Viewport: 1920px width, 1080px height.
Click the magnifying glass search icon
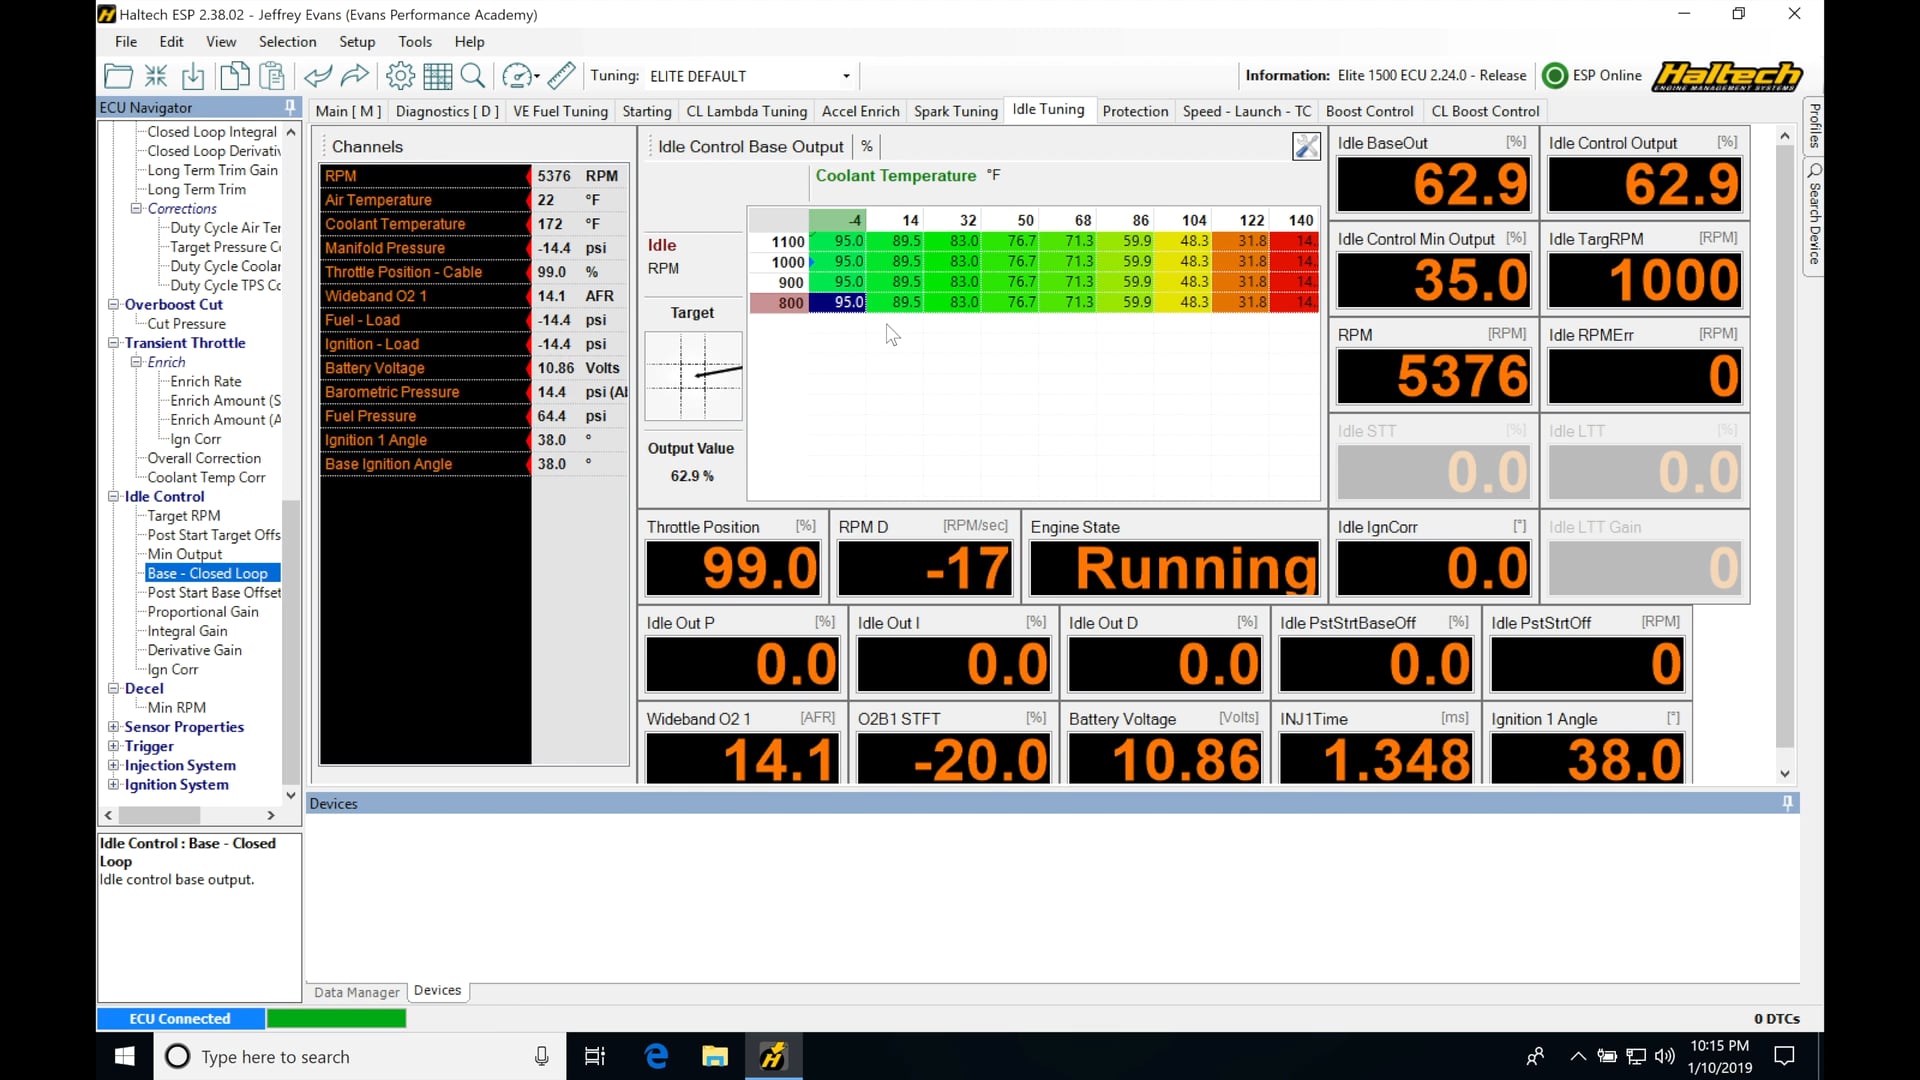(x=473, y=76)
